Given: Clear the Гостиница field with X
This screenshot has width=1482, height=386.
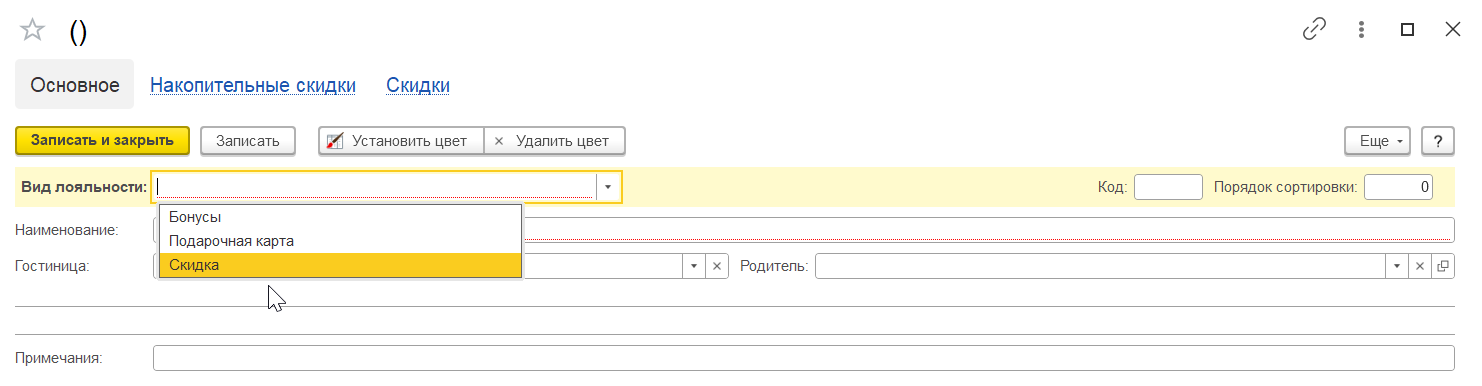Looking at the screenshot, I should coord(717,266).
